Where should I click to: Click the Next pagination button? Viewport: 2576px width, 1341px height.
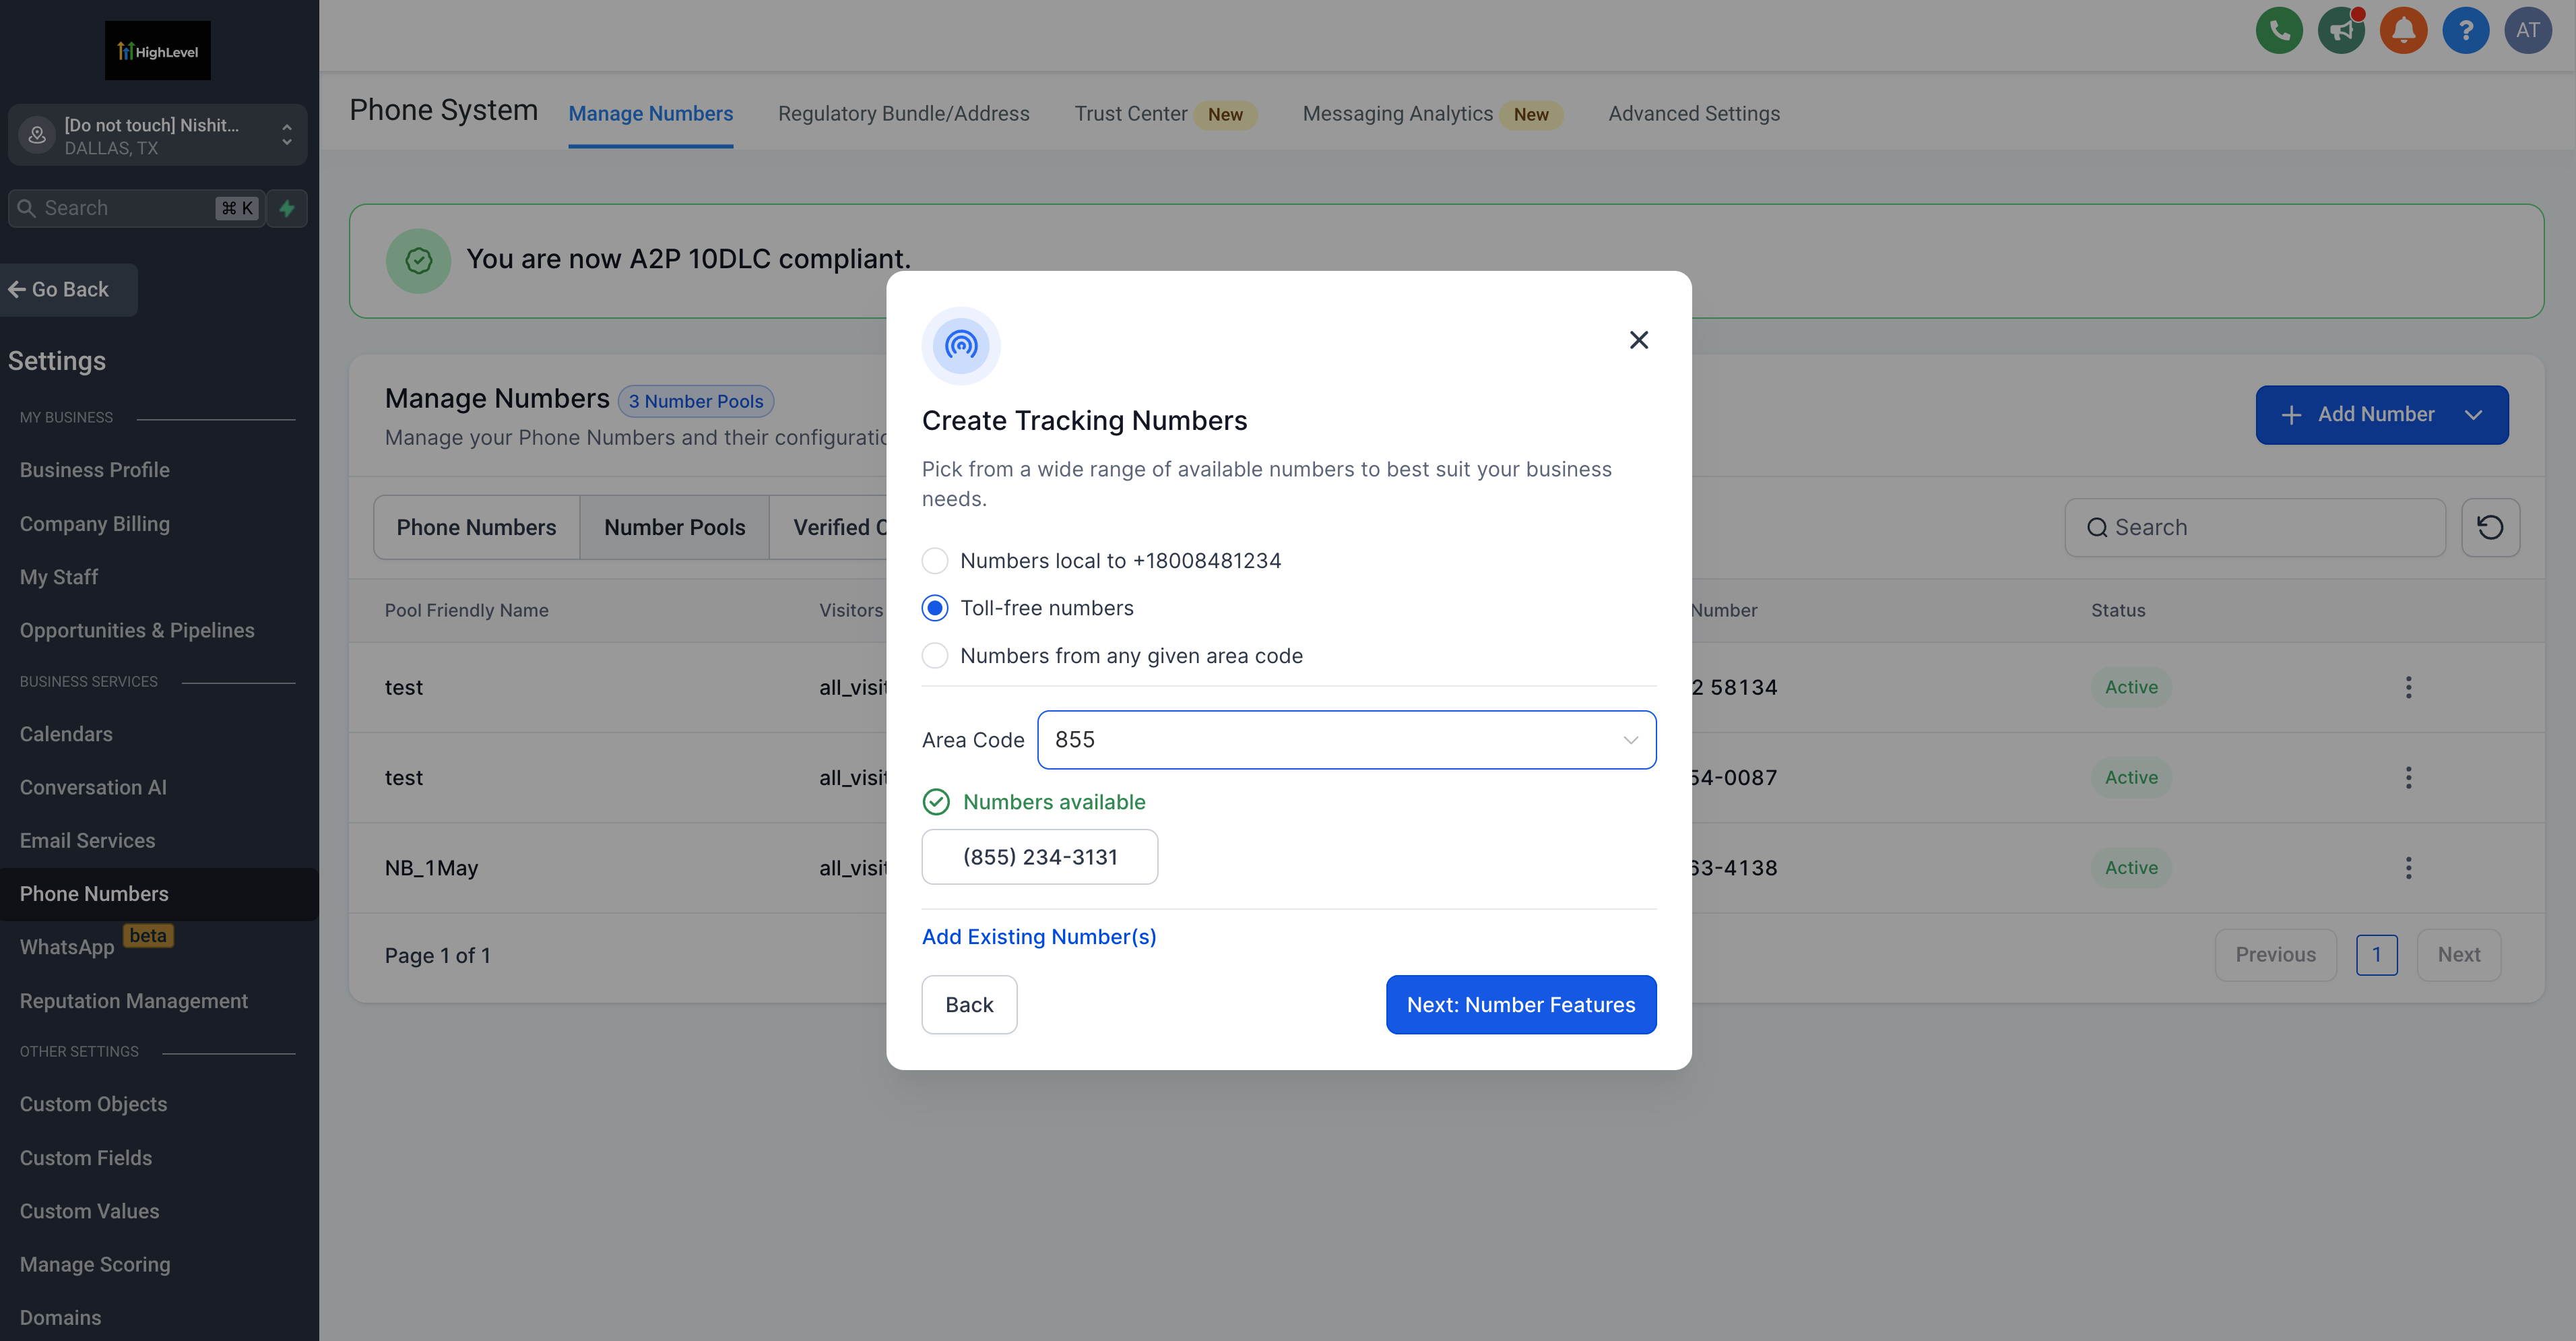click(x=2458, y=954)
